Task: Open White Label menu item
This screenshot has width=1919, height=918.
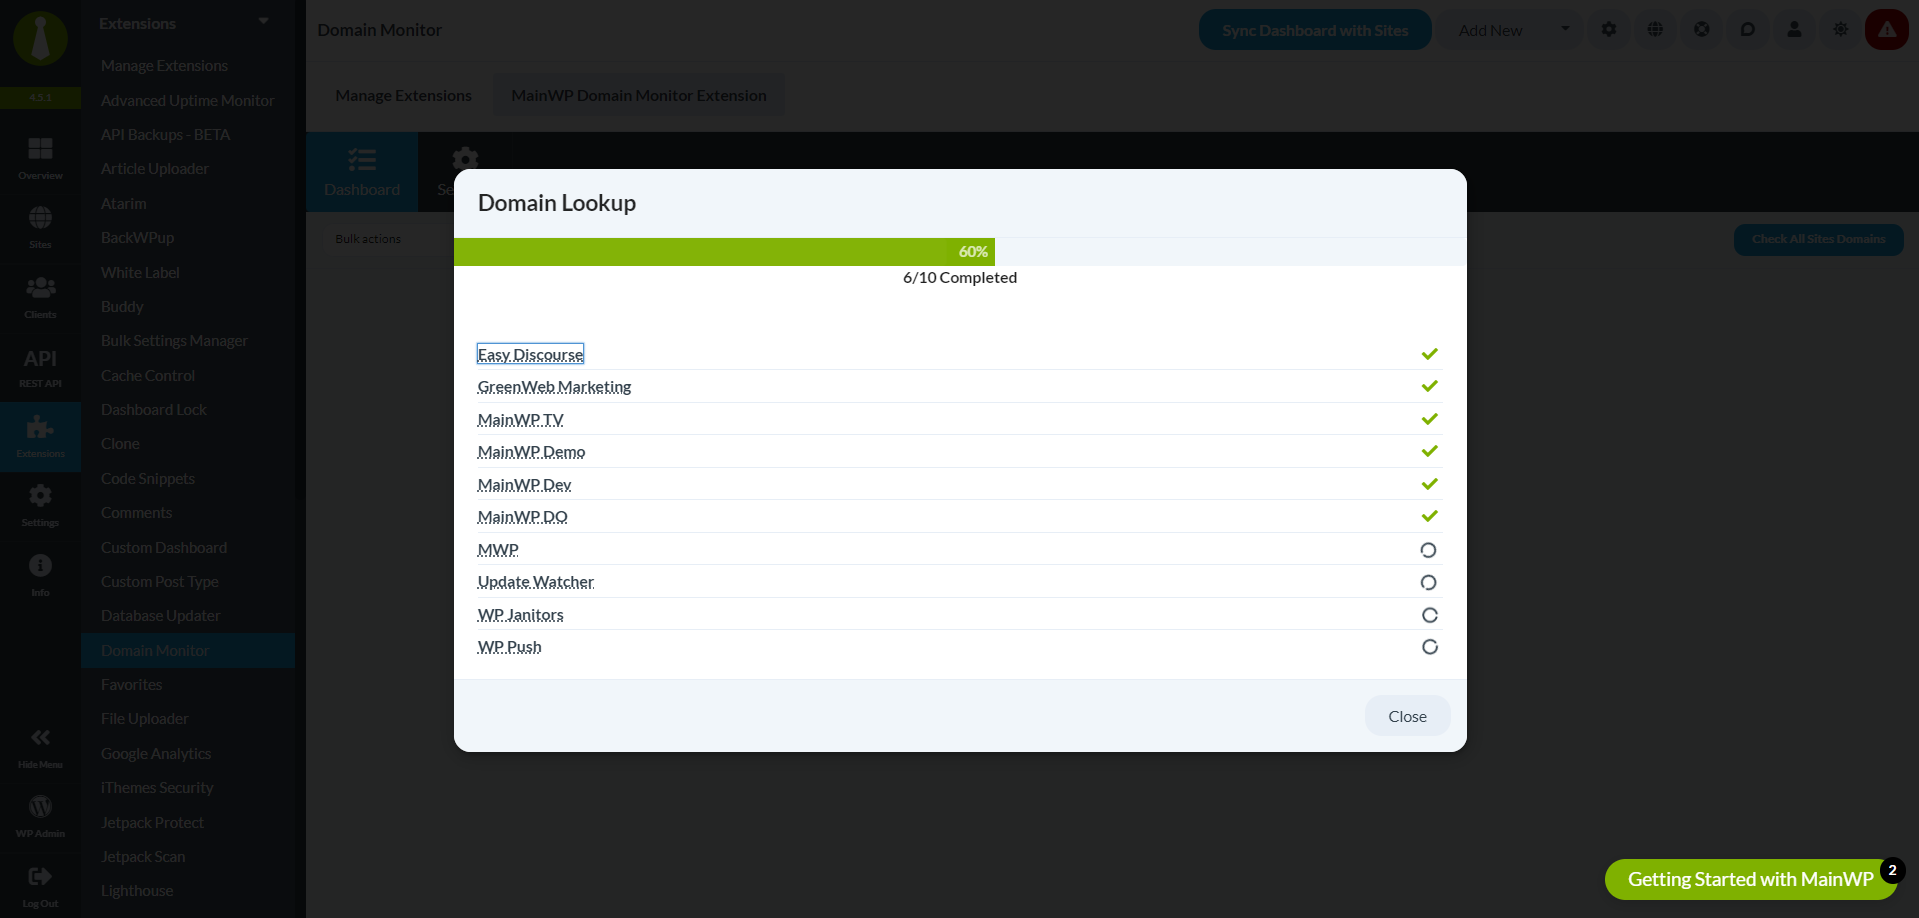Action: tap(140, 272)
